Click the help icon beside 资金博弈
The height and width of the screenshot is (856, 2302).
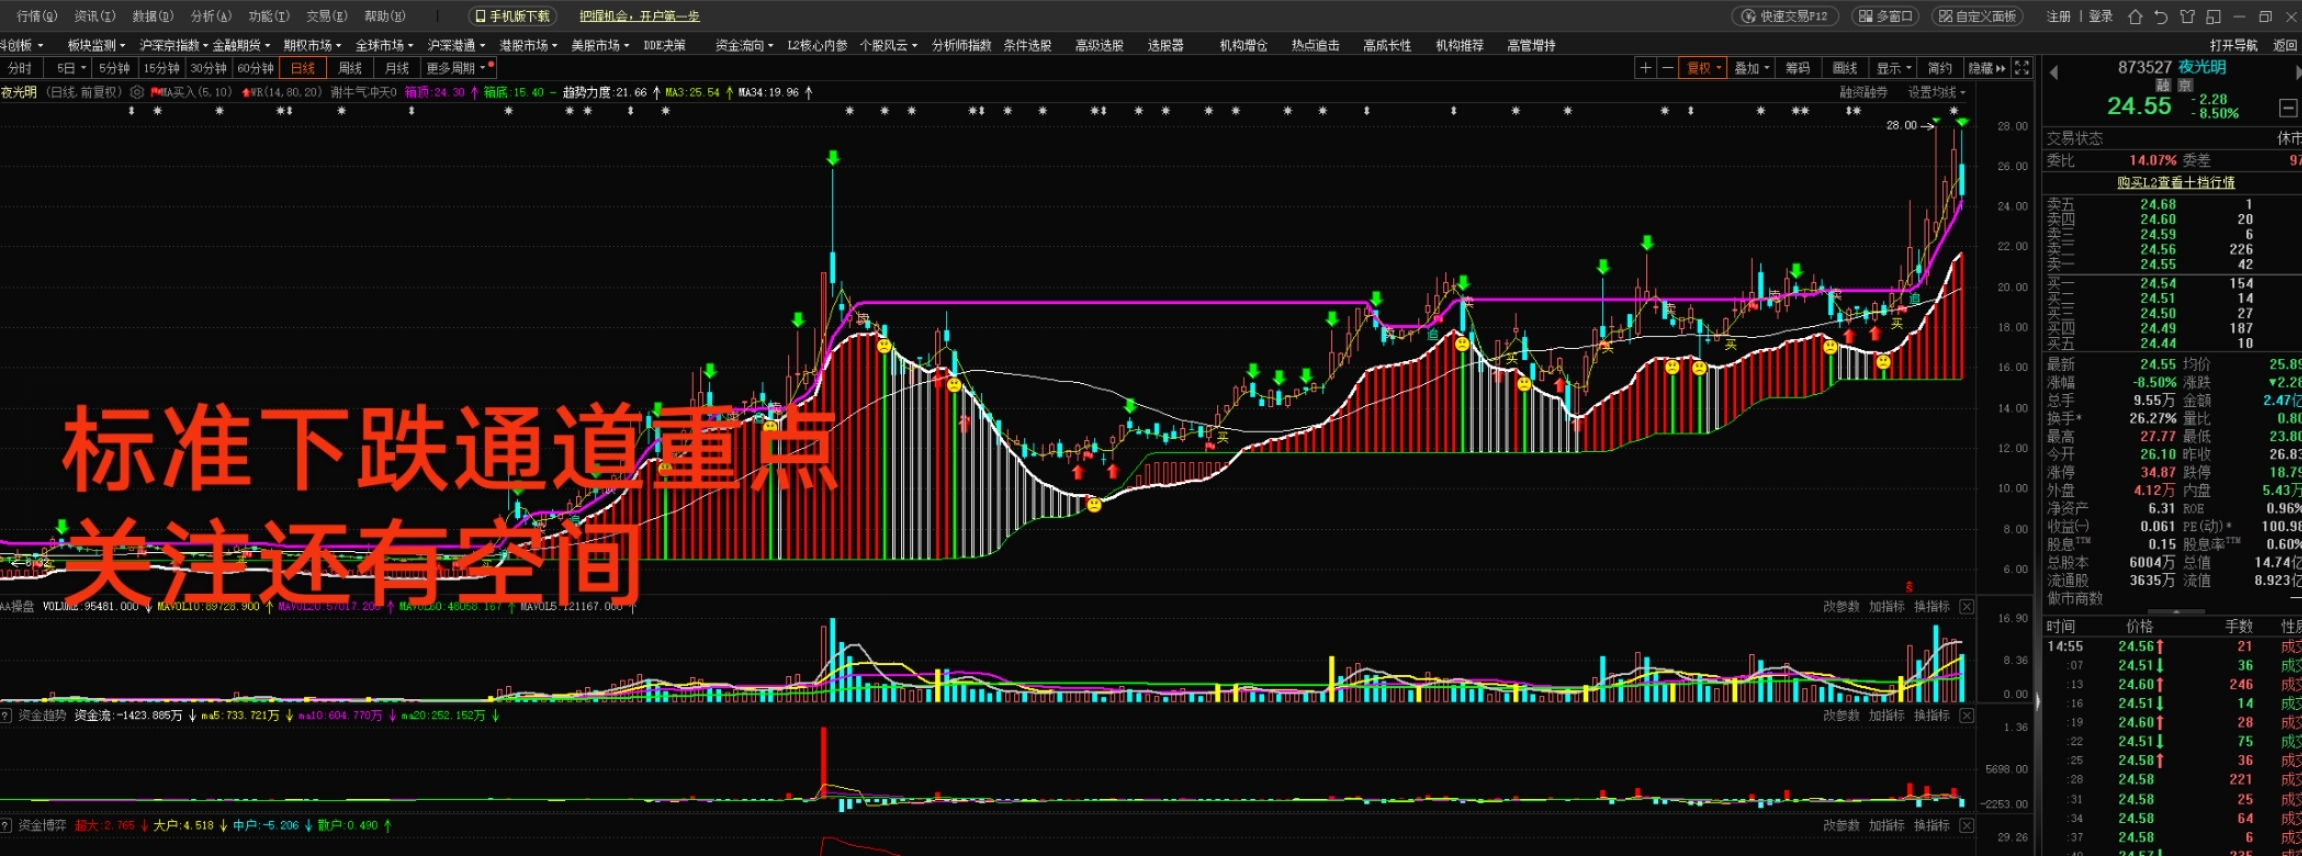coord(6,826)
